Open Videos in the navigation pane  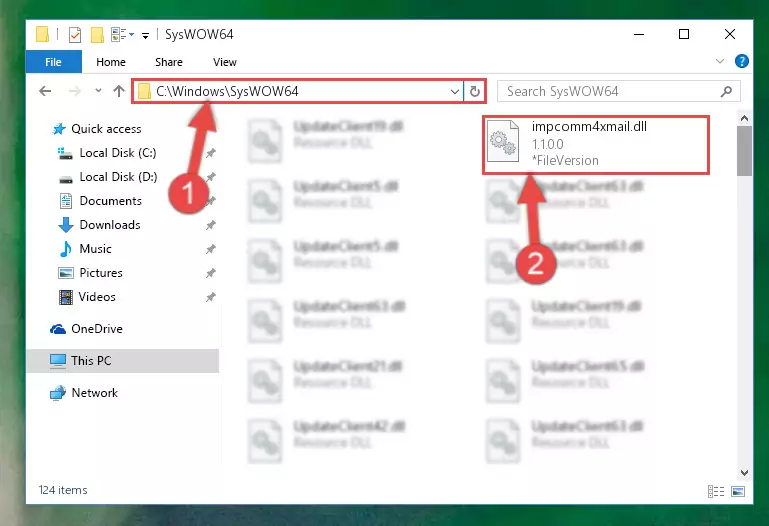97,297
